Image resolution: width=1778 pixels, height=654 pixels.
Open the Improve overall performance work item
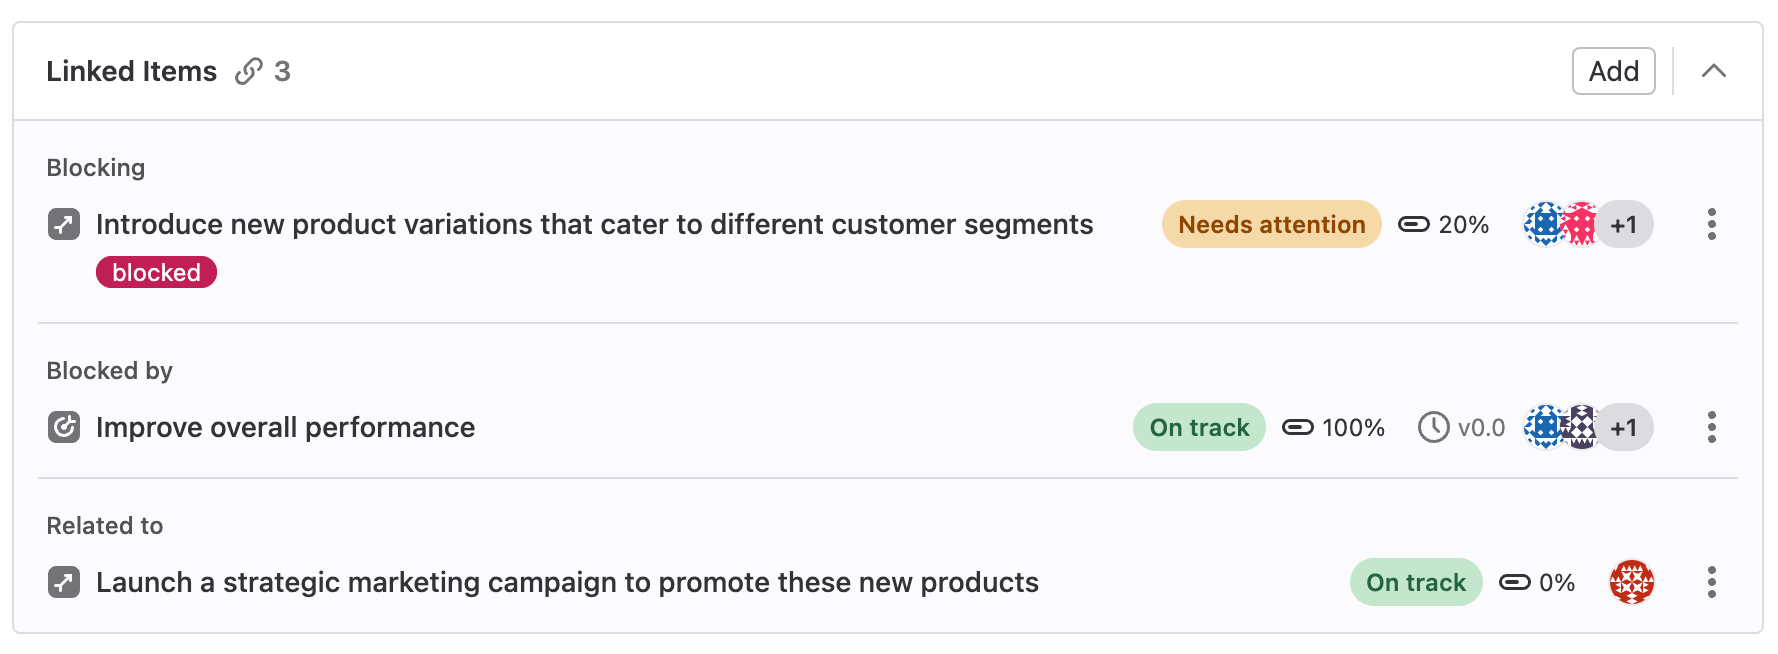coord(285,427)
